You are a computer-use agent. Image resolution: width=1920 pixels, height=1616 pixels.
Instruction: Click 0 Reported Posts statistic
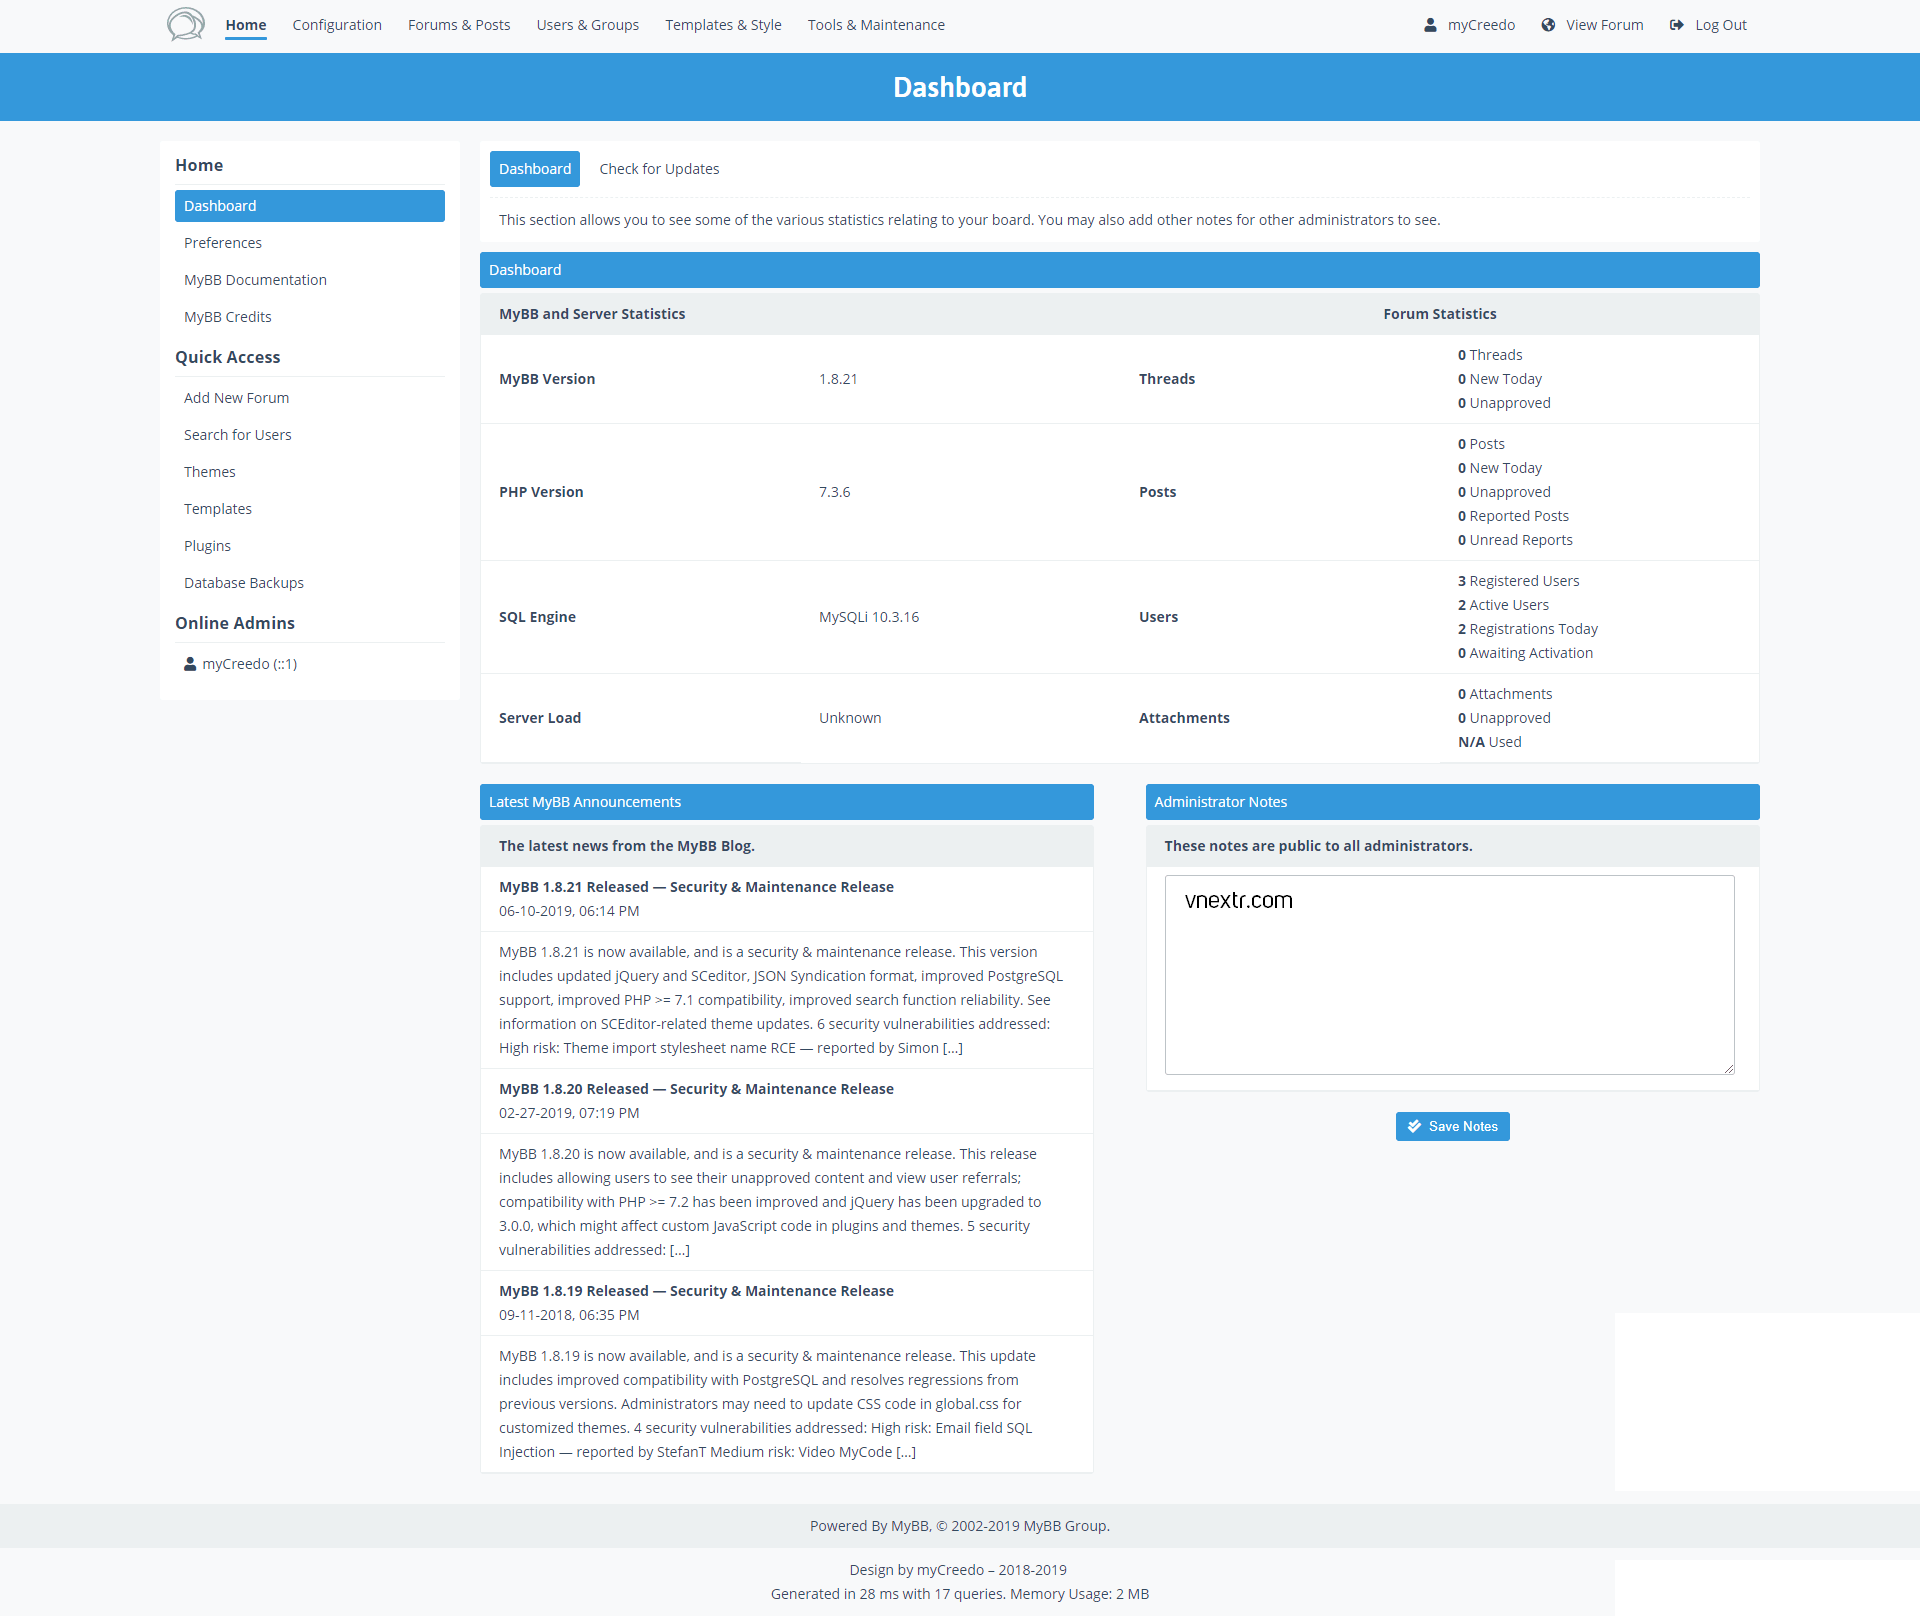click(x=1513, y=516)
